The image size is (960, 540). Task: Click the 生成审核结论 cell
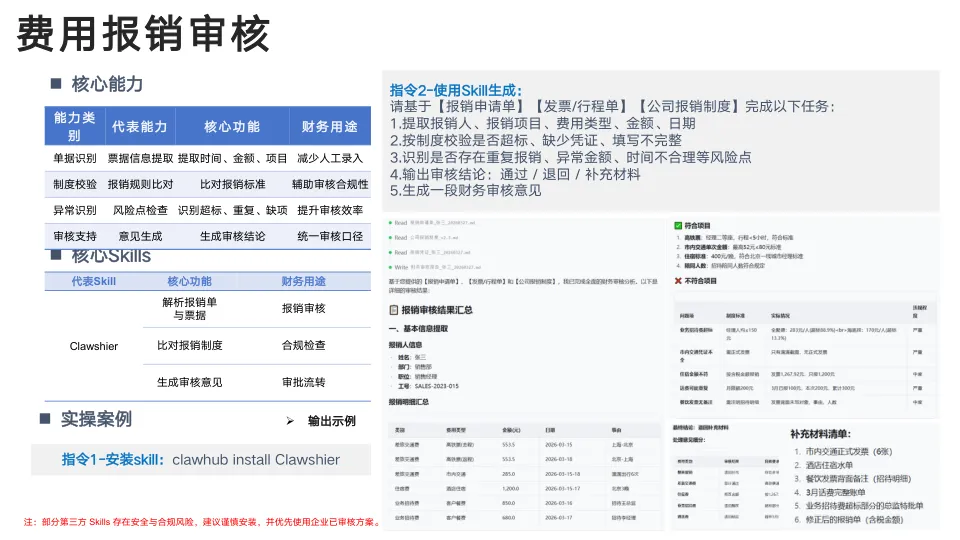click(x=233, y=236)
